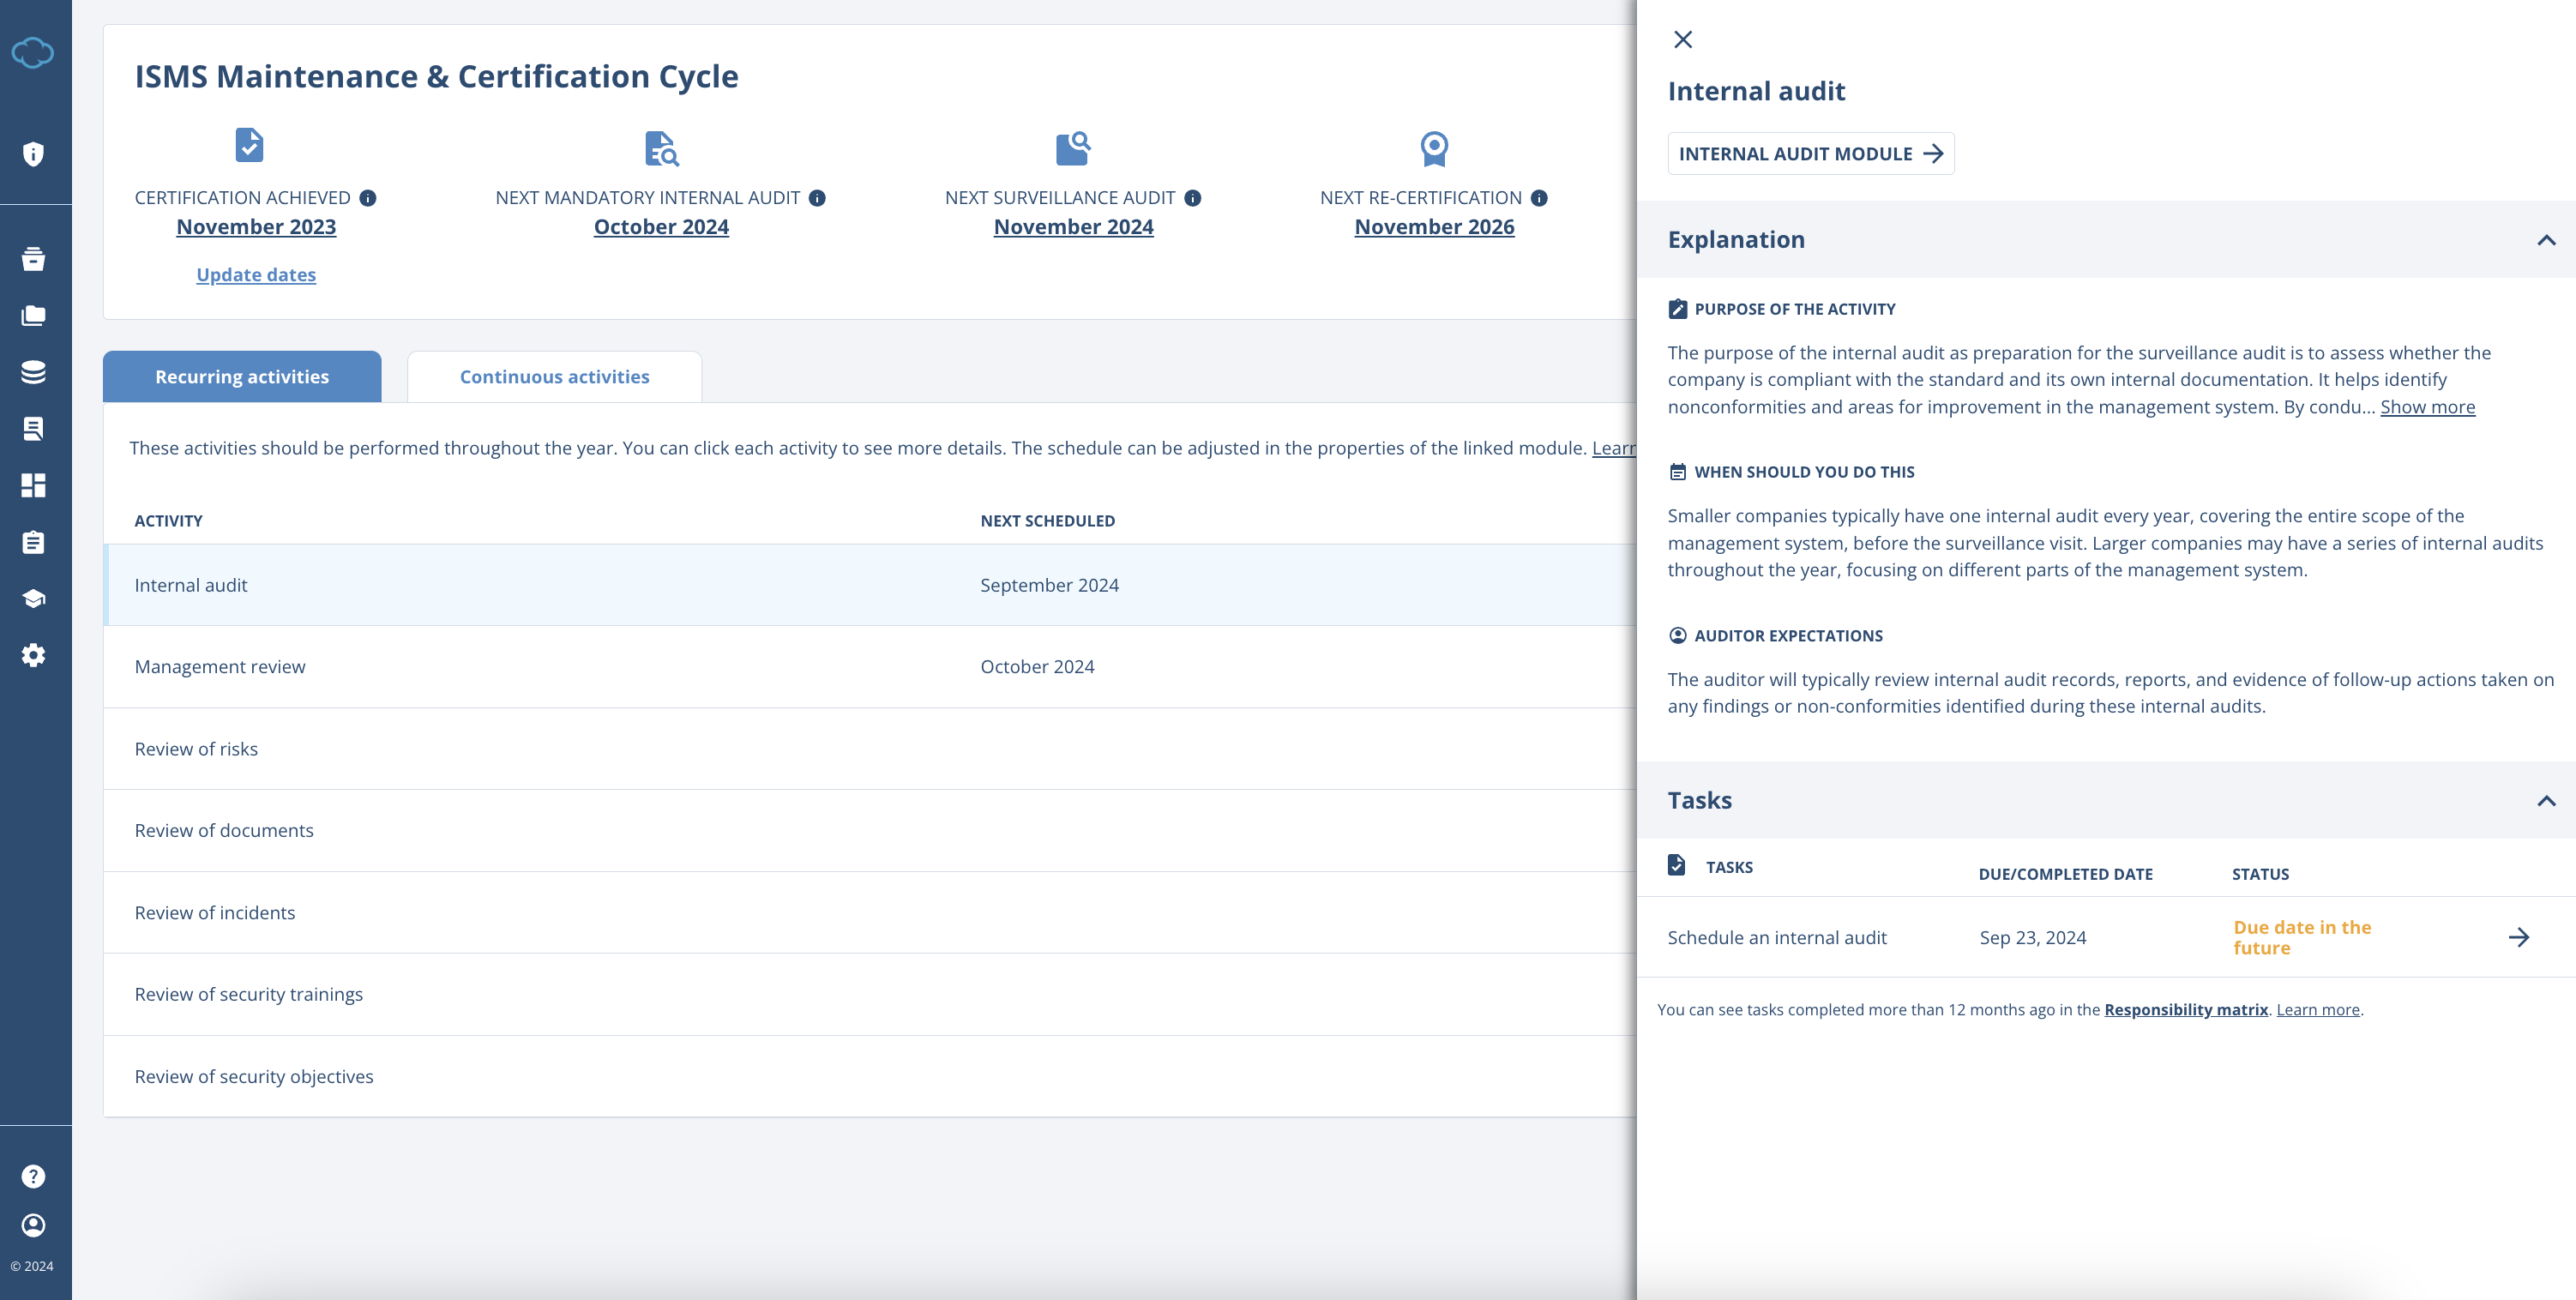Switch to the Recurring activities tab

pos(241,376)
